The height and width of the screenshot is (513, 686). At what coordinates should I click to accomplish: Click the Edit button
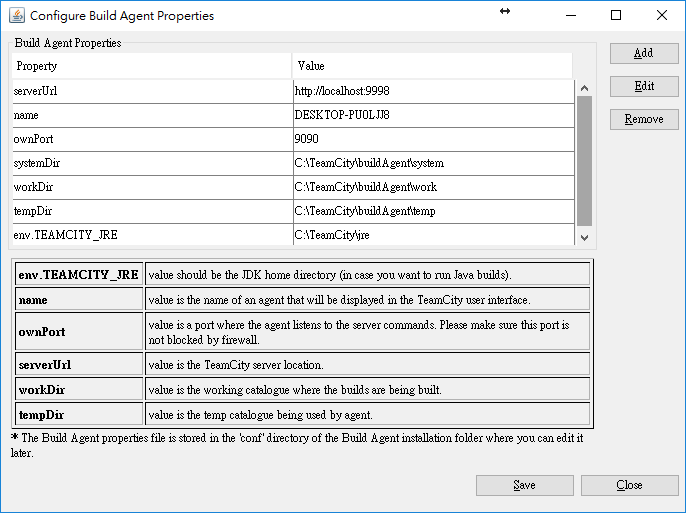pyautogui.click(x=644, y=86)
